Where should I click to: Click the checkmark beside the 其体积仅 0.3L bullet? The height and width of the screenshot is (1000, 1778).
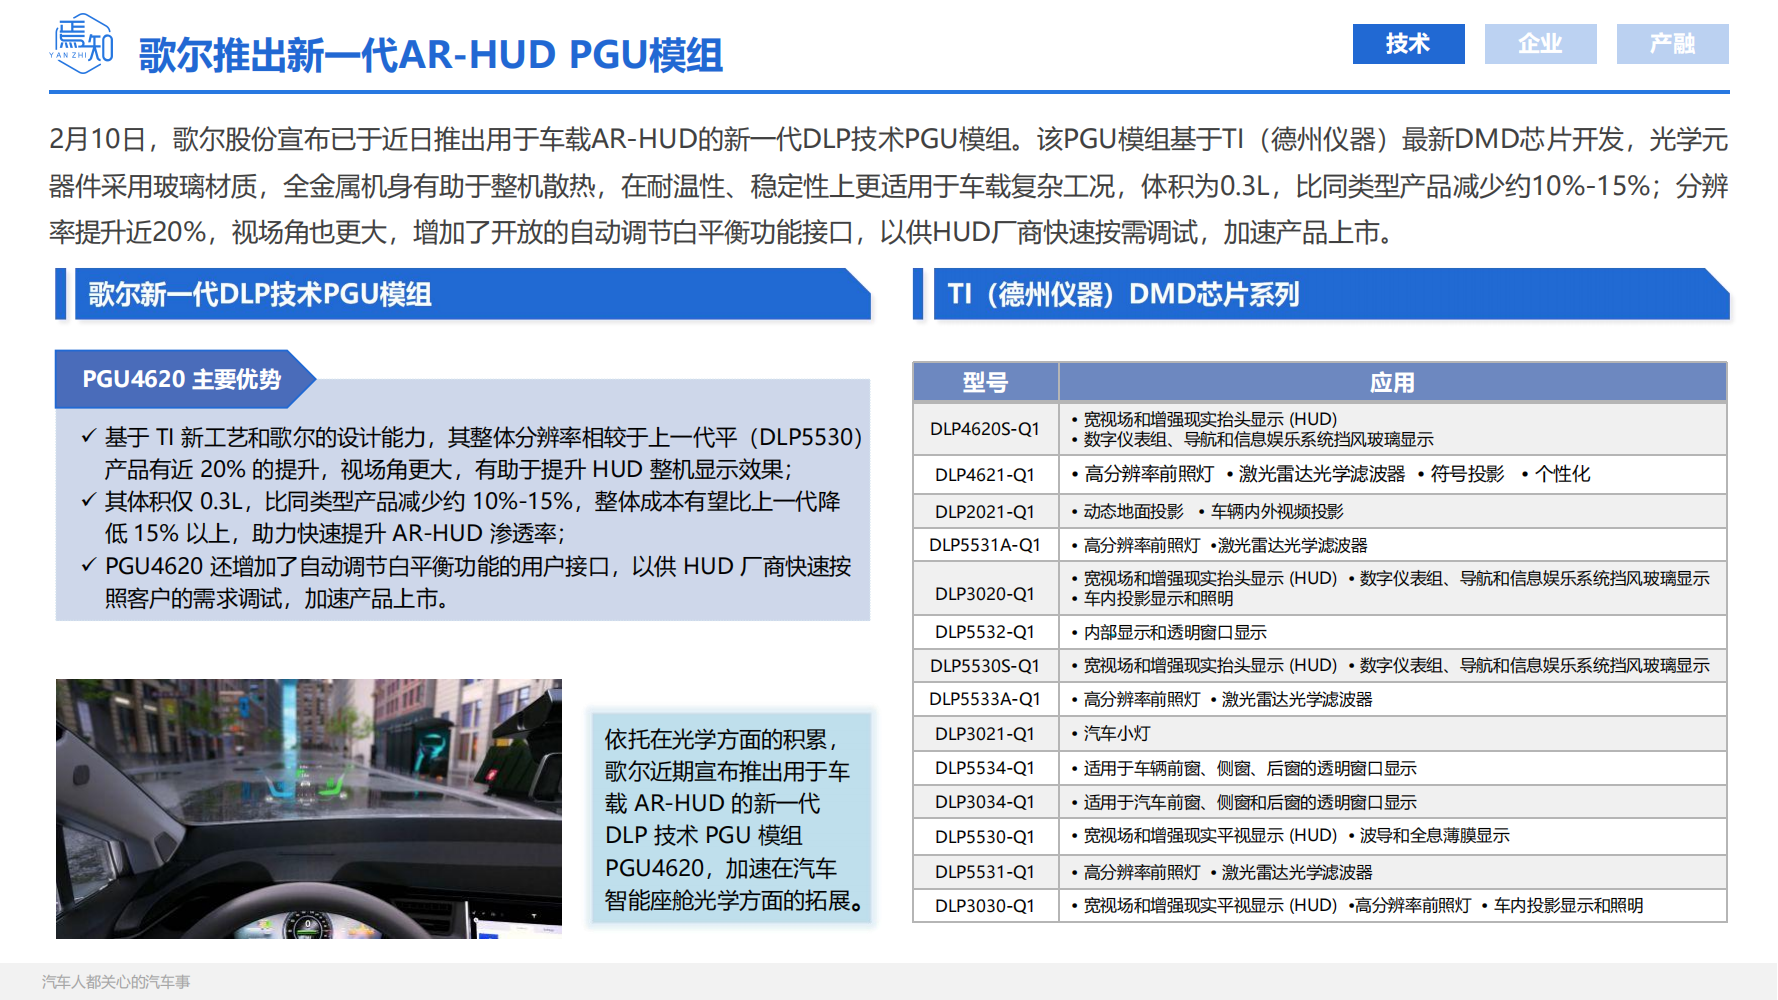tap(89, 500)
